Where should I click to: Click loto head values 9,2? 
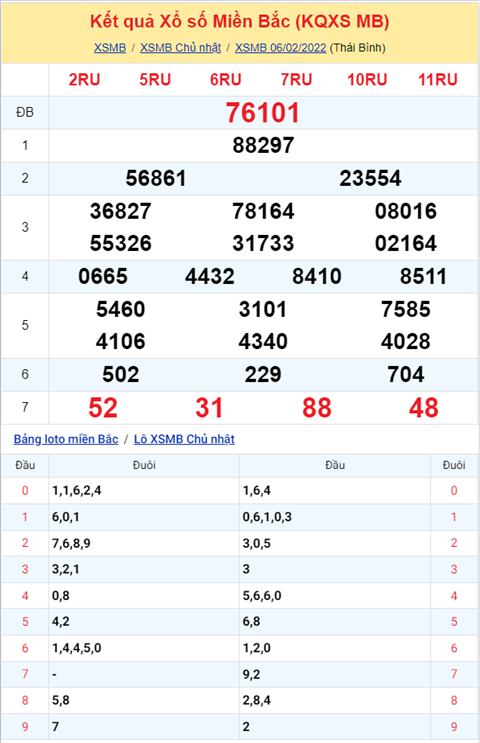tap(251, 674)
